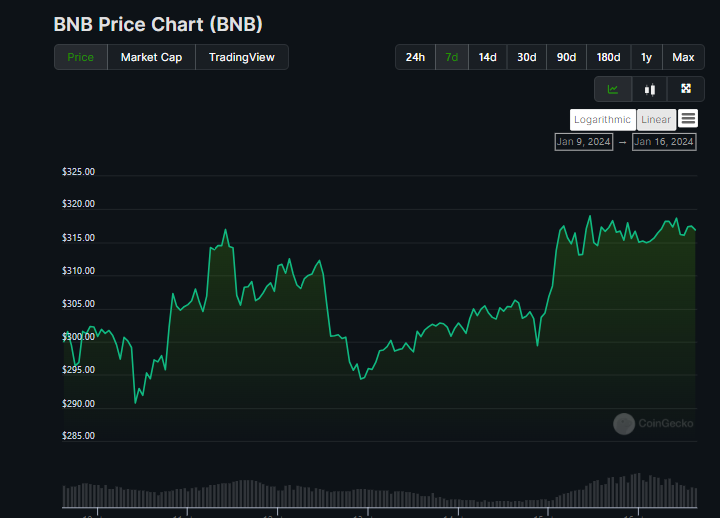Click the $290.00 axis label
This screenshot has width=720, height=518.
[79, 404]
